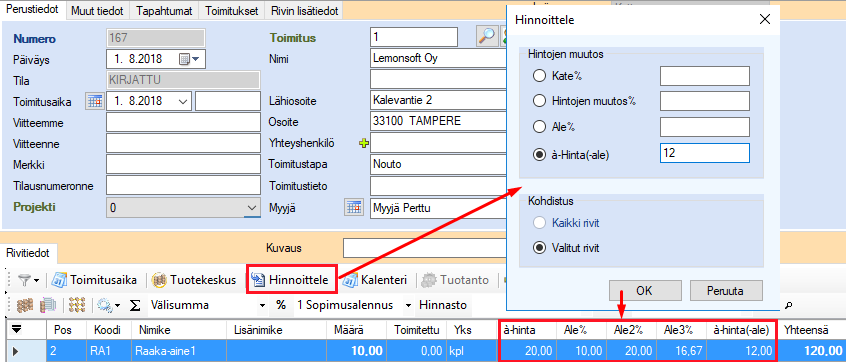Image resolution: width=846 pixels, height=362 pixels.
Task: Click the à-Hinta(-ale) field containing 12
Action: (x=705, y=153)
